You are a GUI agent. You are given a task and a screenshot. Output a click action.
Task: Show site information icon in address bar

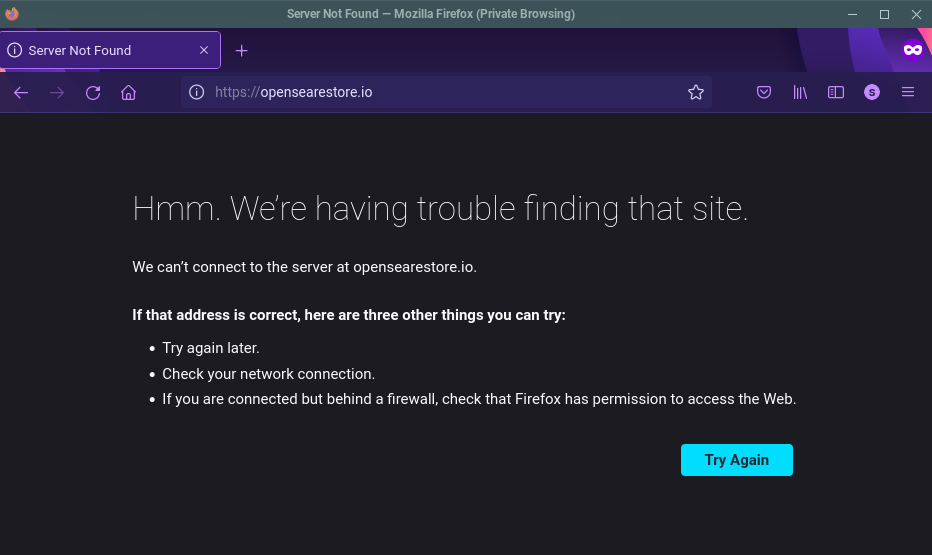point(197,92)
